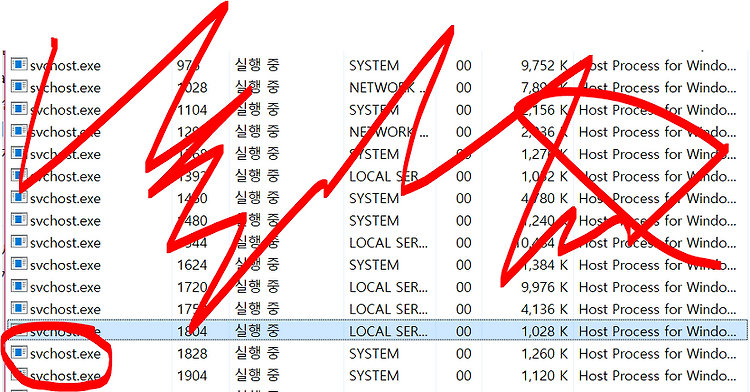This screenshot has height=392, width=750.
Task: Click the memory value 2,156 K
Action: [x=544, y=110]
